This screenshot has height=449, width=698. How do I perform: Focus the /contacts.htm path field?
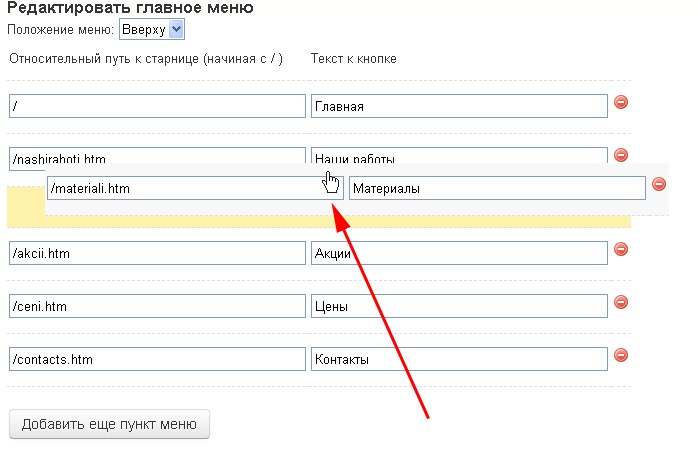tap(157, 359)
